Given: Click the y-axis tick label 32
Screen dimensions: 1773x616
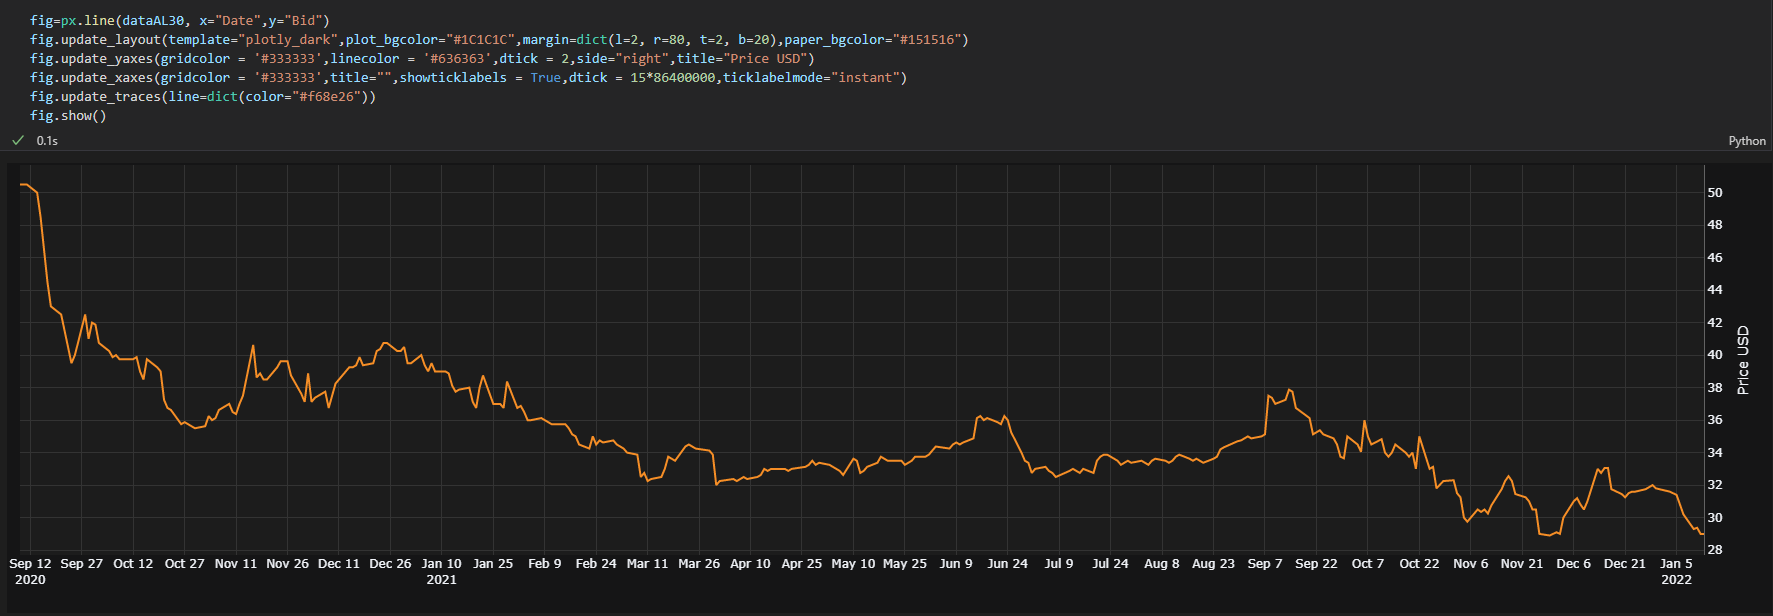Looking at the screenshot, I should pos(1715,485).
